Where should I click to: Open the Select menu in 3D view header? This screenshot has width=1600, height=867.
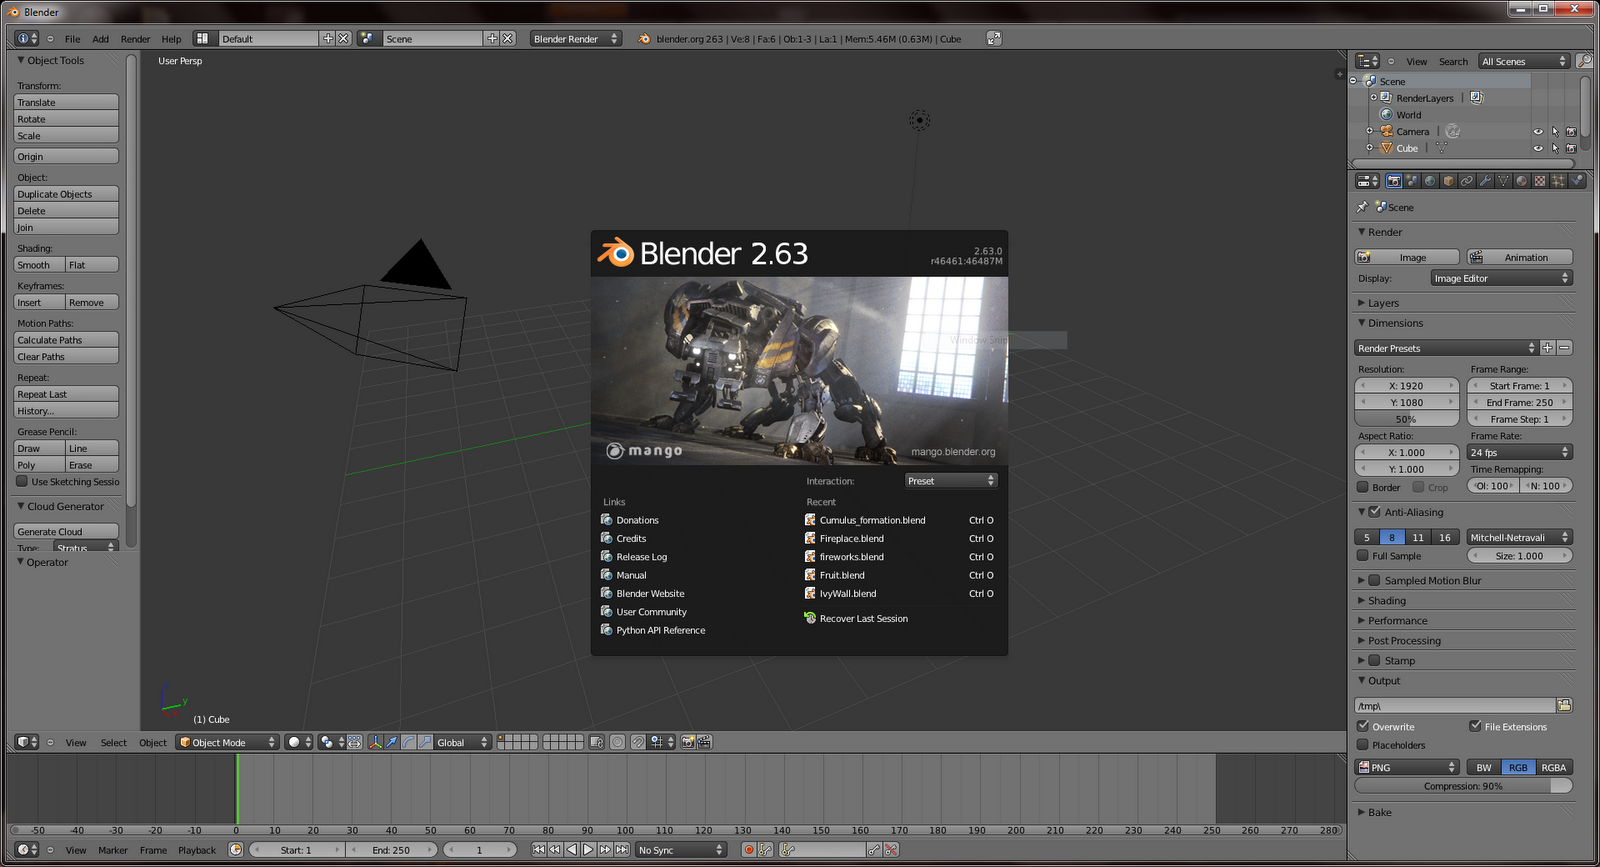114,742
